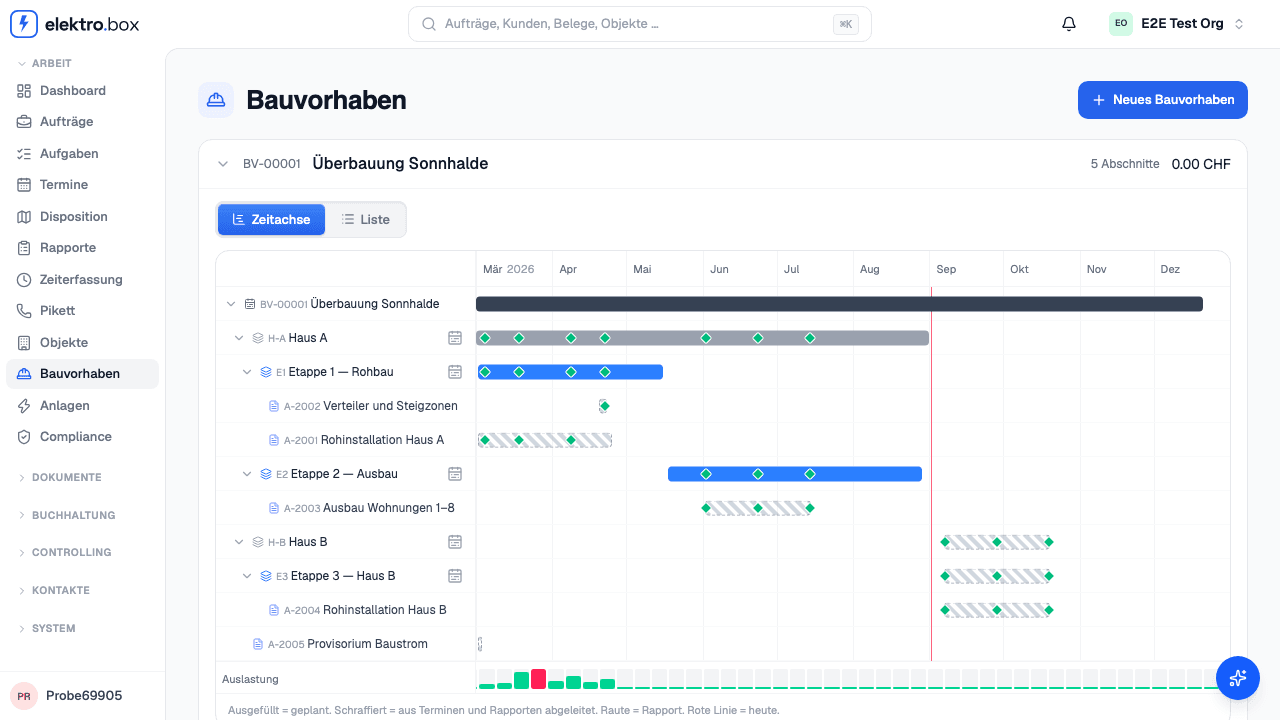Collapse the Haus A tree row
This screenshot has height=720, width=1280.
coord(239,338)
